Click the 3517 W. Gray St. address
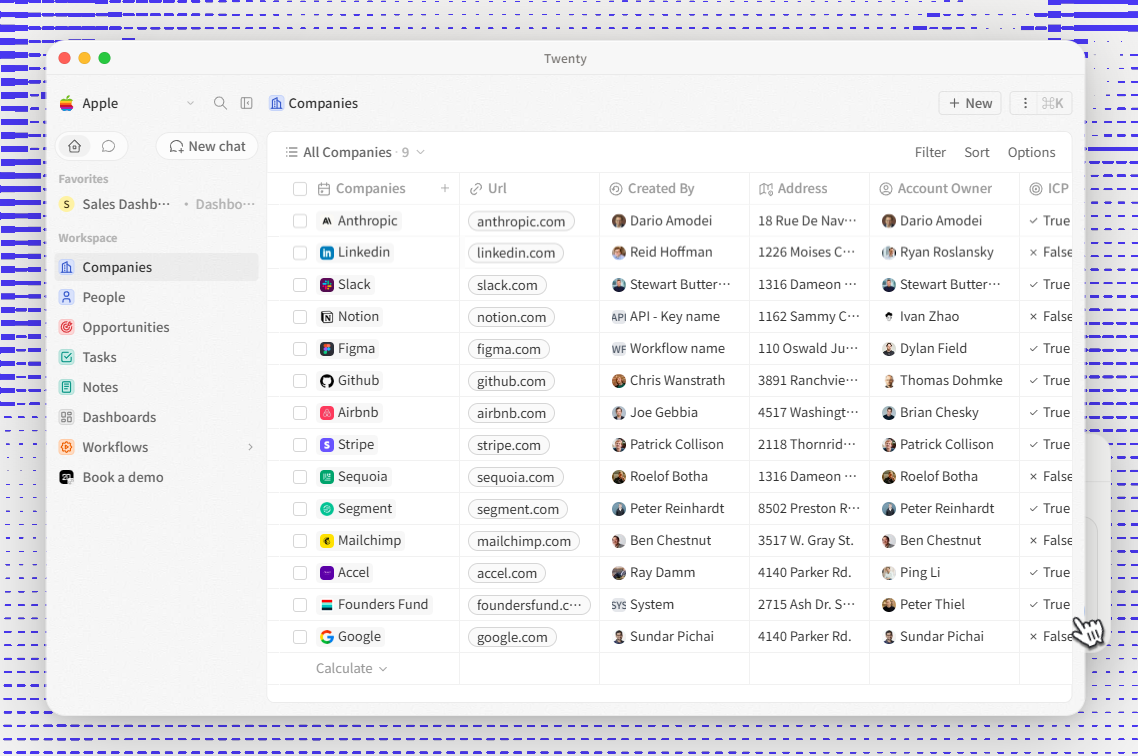1138x756 pixels. [806, 541]
